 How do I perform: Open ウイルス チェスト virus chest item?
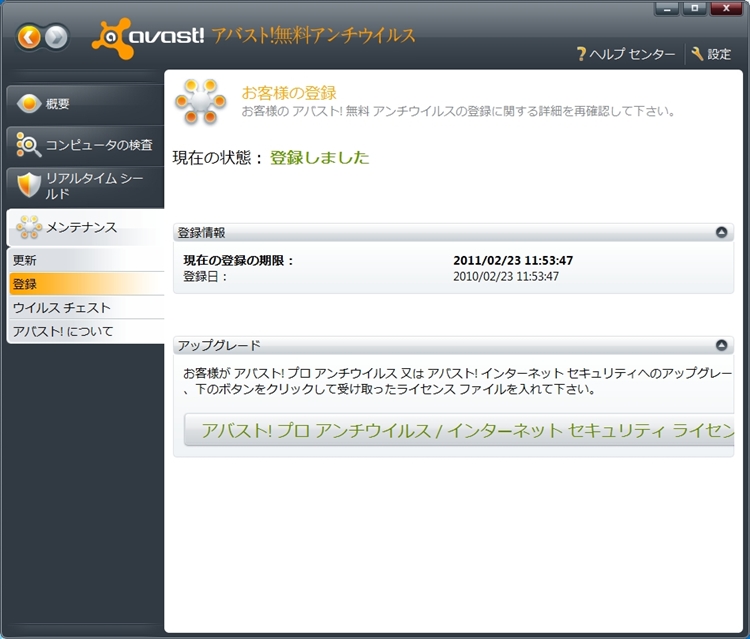click(87, 308)
